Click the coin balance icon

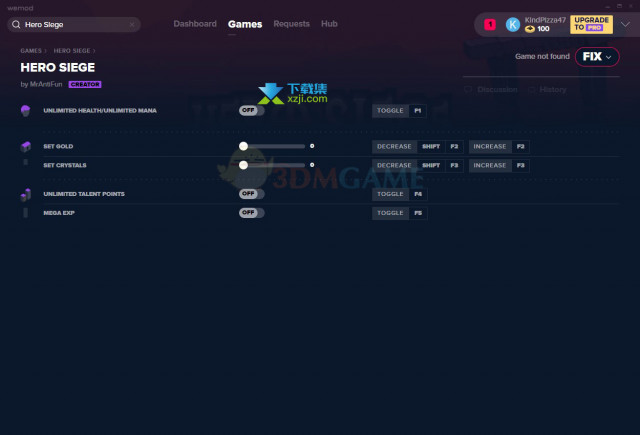tap(529, 29)
